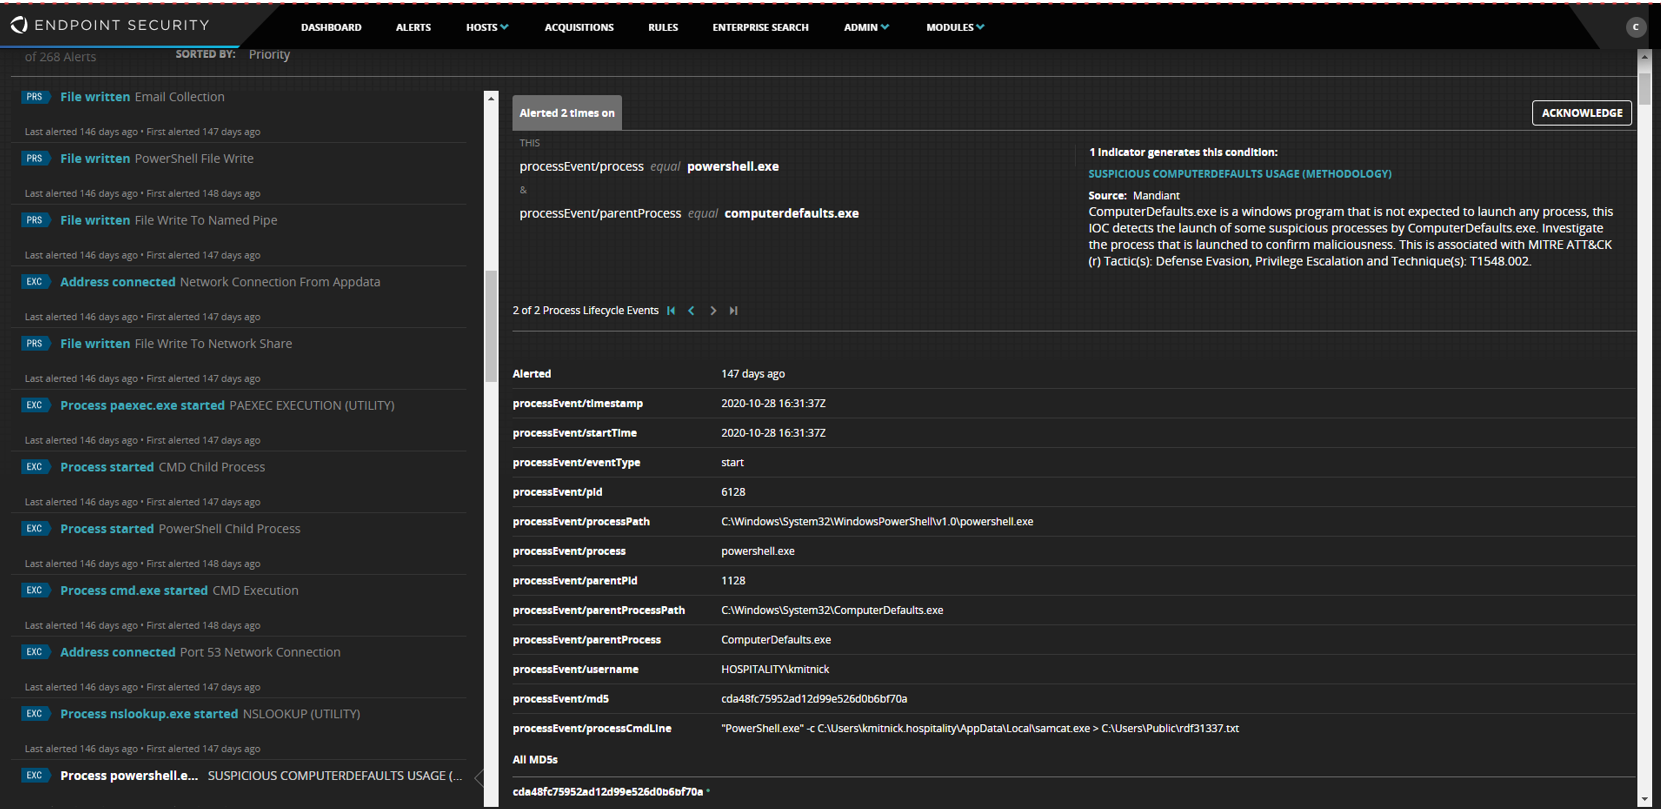Click the page scrollbar down arrow

(x=1645, y=800)
